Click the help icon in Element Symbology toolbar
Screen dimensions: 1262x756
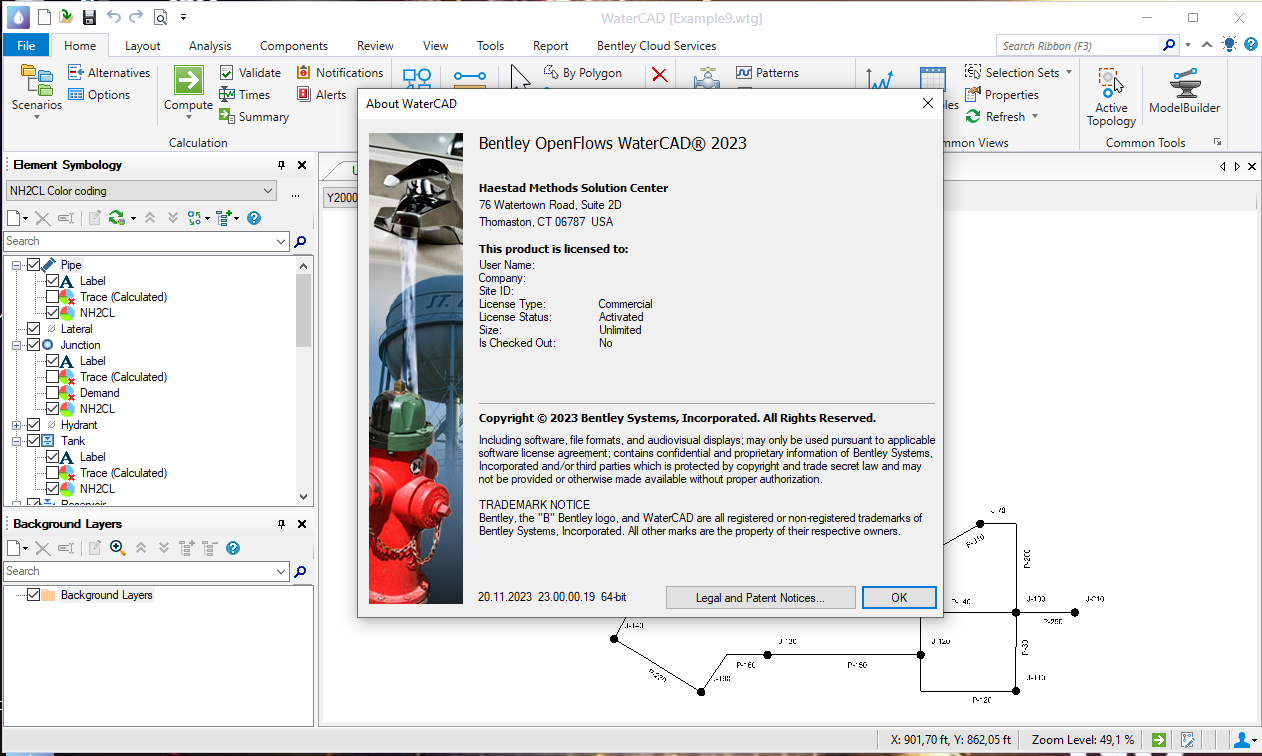[254, 218]
